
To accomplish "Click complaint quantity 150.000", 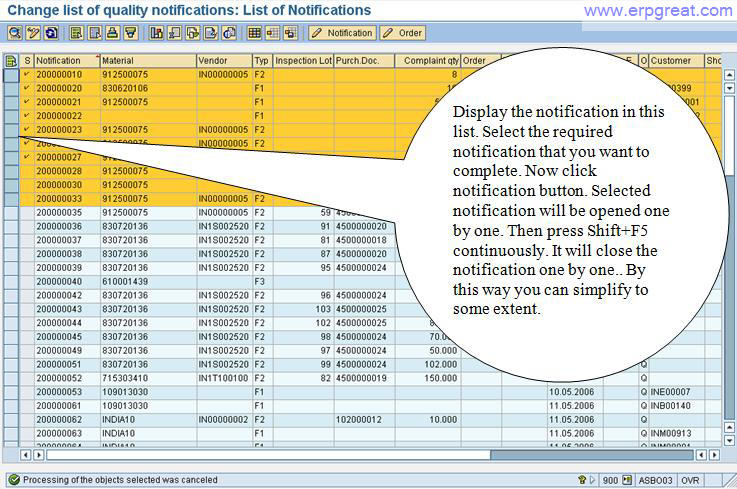I will coord(440,379).
